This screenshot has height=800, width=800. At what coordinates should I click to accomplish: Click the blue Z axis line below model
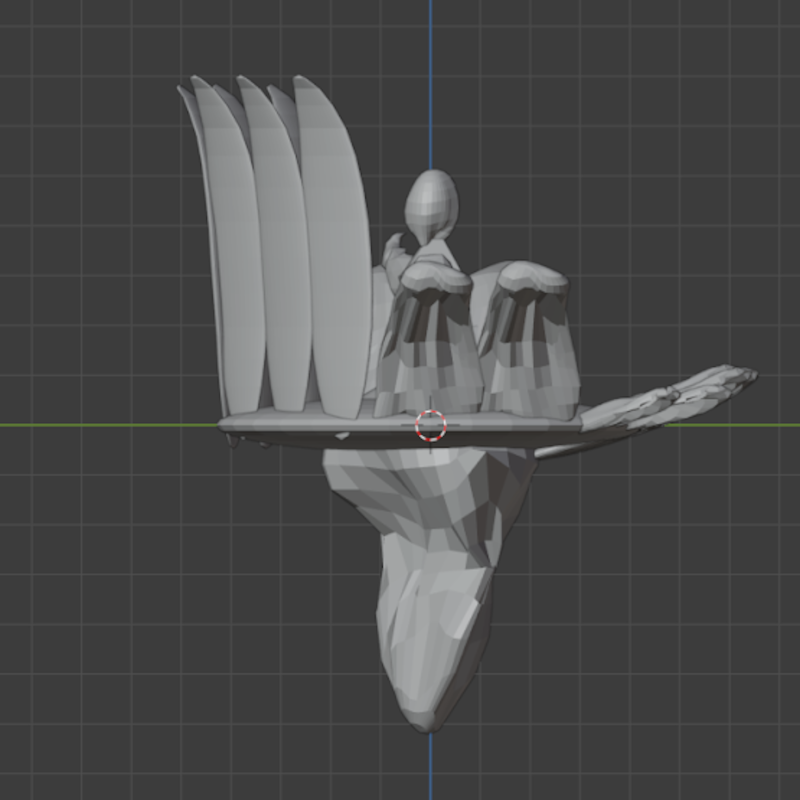(431, 770)
